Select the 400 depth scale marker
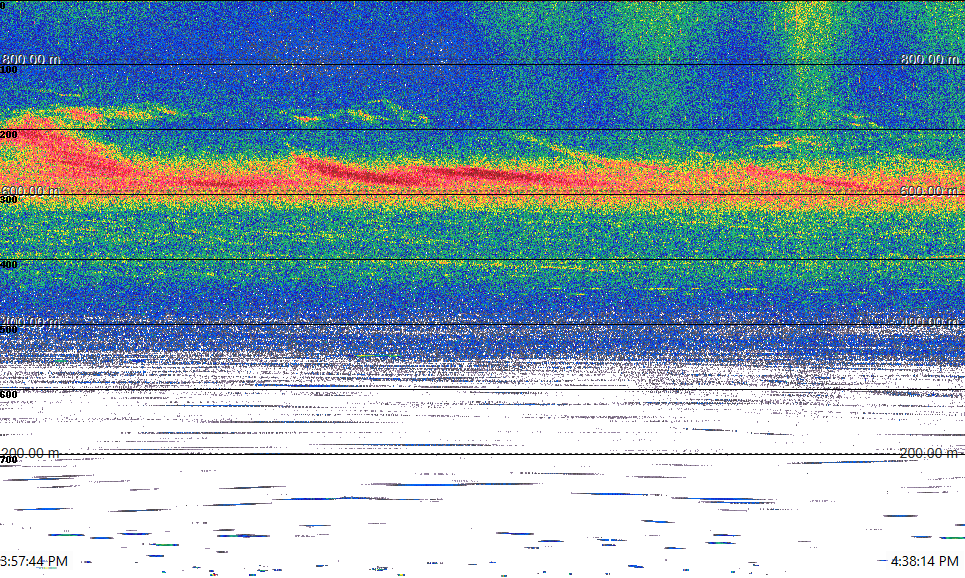Image resolution: width=965 pixels, height=578 pixels. [9, 265]
